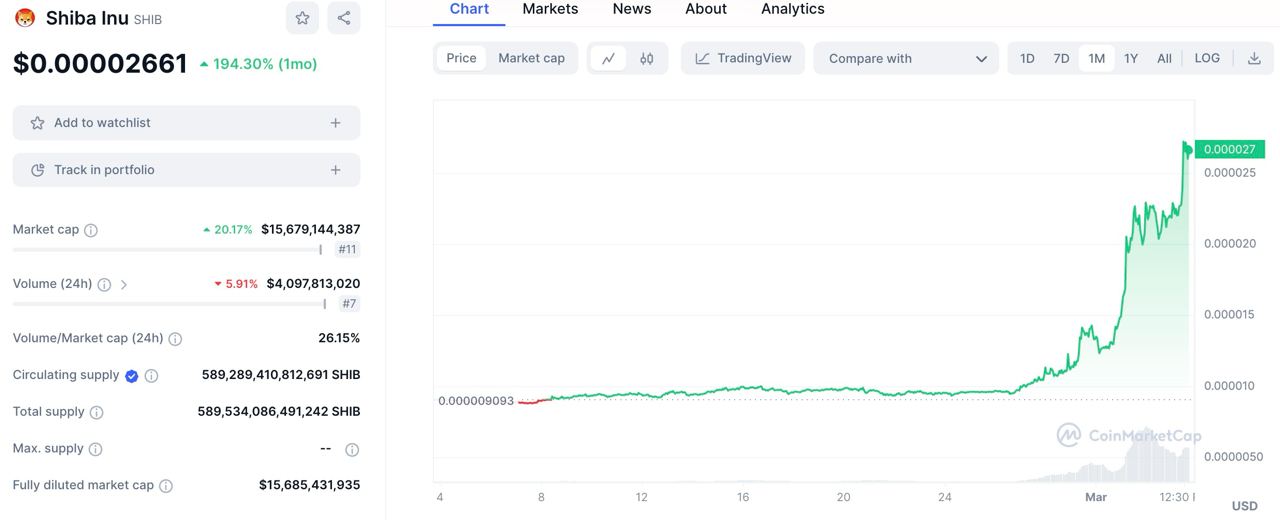Viewport: 1280px width, 520px height.
Task: Click Track in portfolio button
Action: [186, 170]
